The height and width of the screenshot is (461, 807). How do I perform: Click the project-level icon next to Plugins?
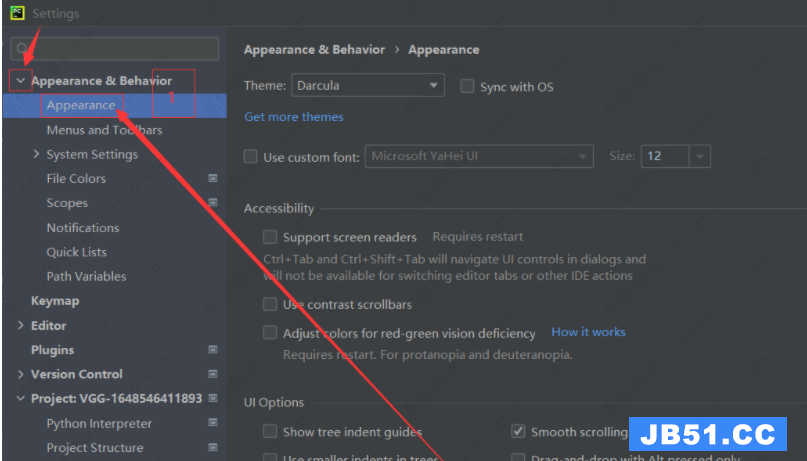pos(212,350)
